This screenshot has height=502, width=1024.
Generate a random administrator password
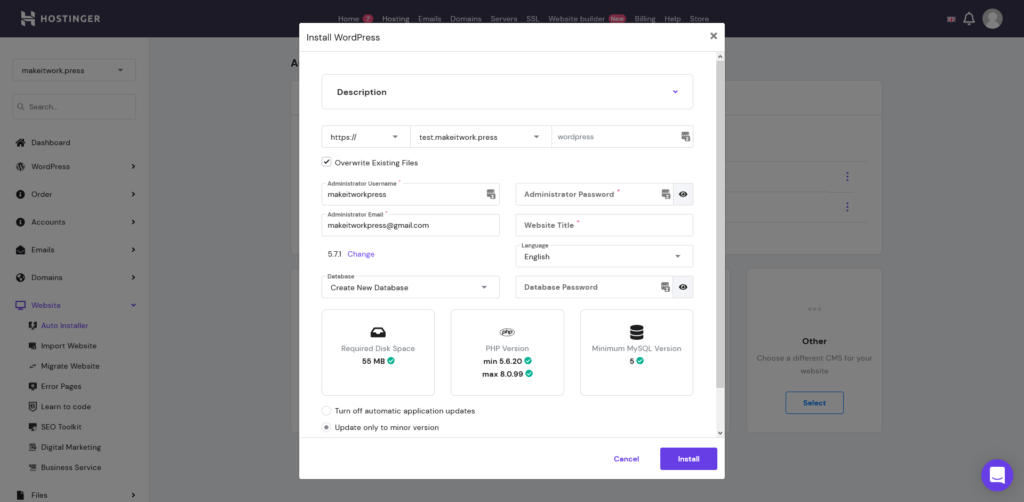click(665, 194)
